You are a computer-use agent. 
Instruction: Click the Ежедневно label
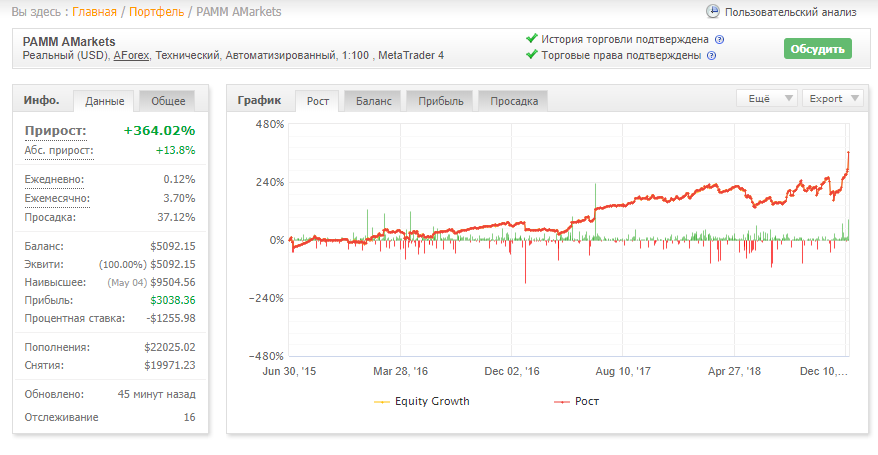54,180
